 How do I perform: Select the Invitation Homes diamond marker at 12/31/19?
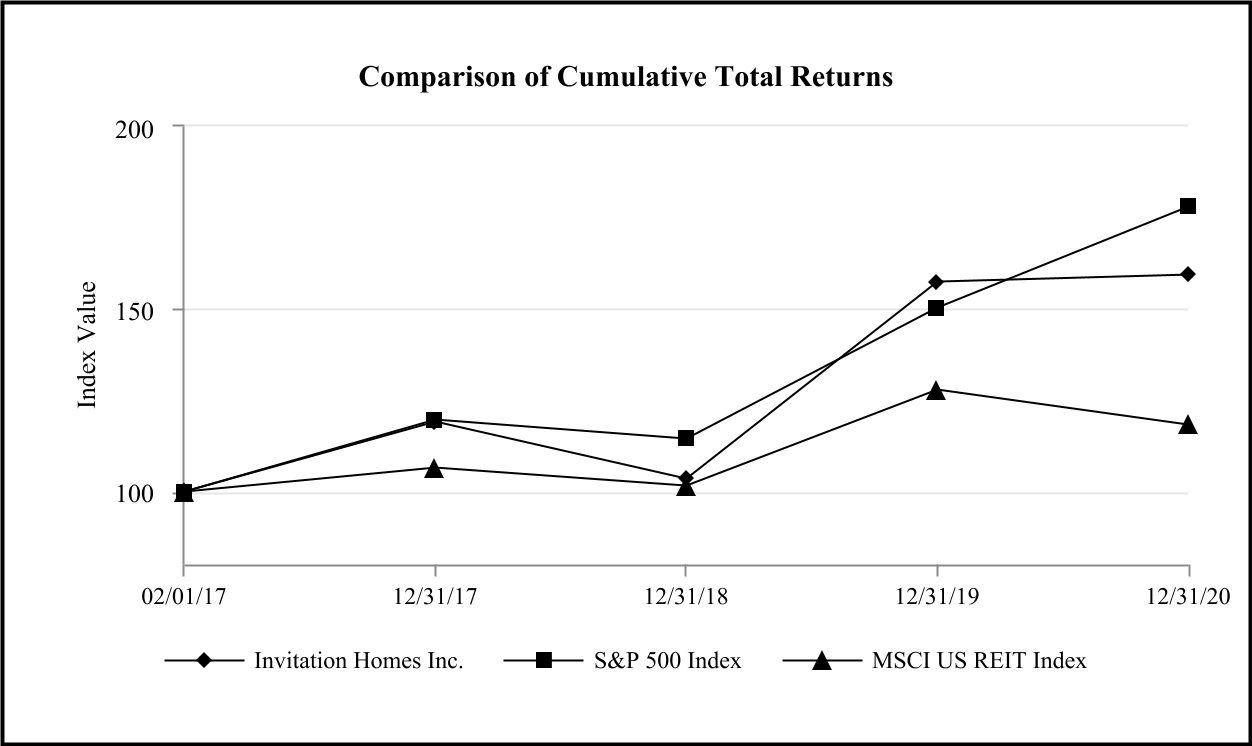pos(936,282)
